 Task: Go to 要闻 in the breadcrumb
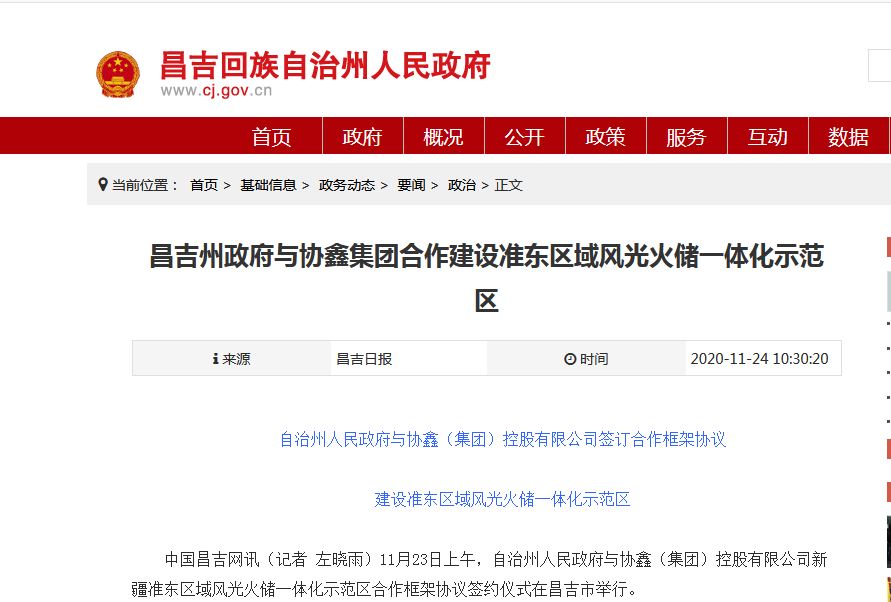coord(411,185)
